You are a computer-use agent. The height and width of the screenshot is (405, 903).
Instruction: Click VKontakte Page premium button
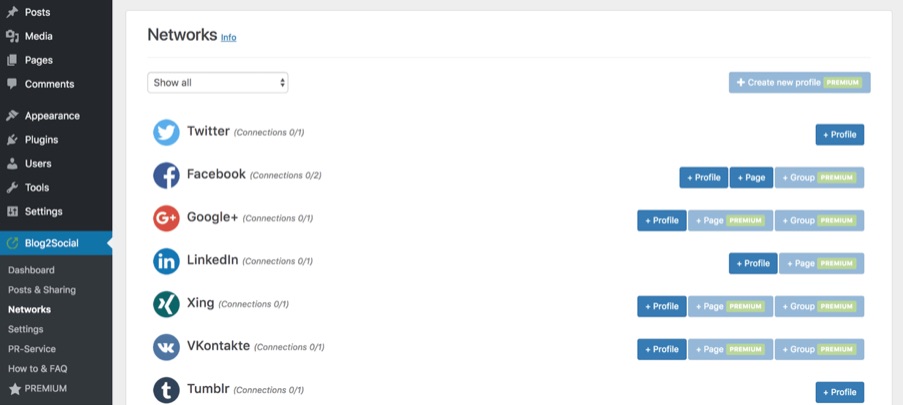(730, 349)
